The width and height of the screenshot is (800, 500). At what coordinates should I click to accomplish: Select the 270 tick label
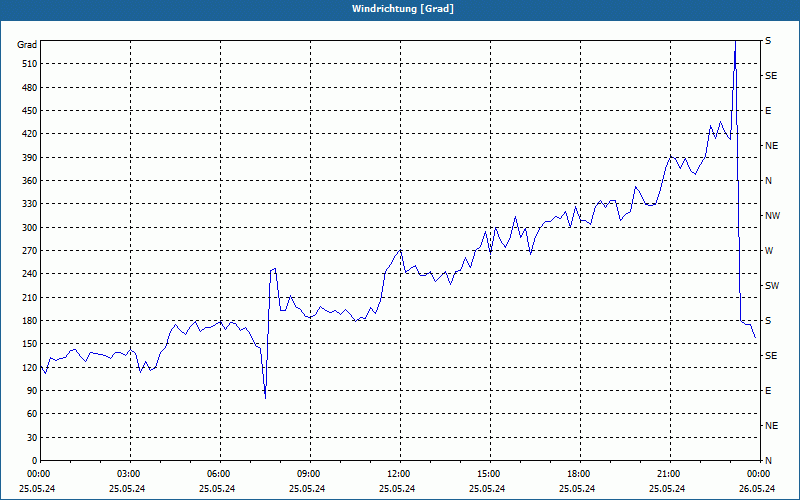(29, 251)
